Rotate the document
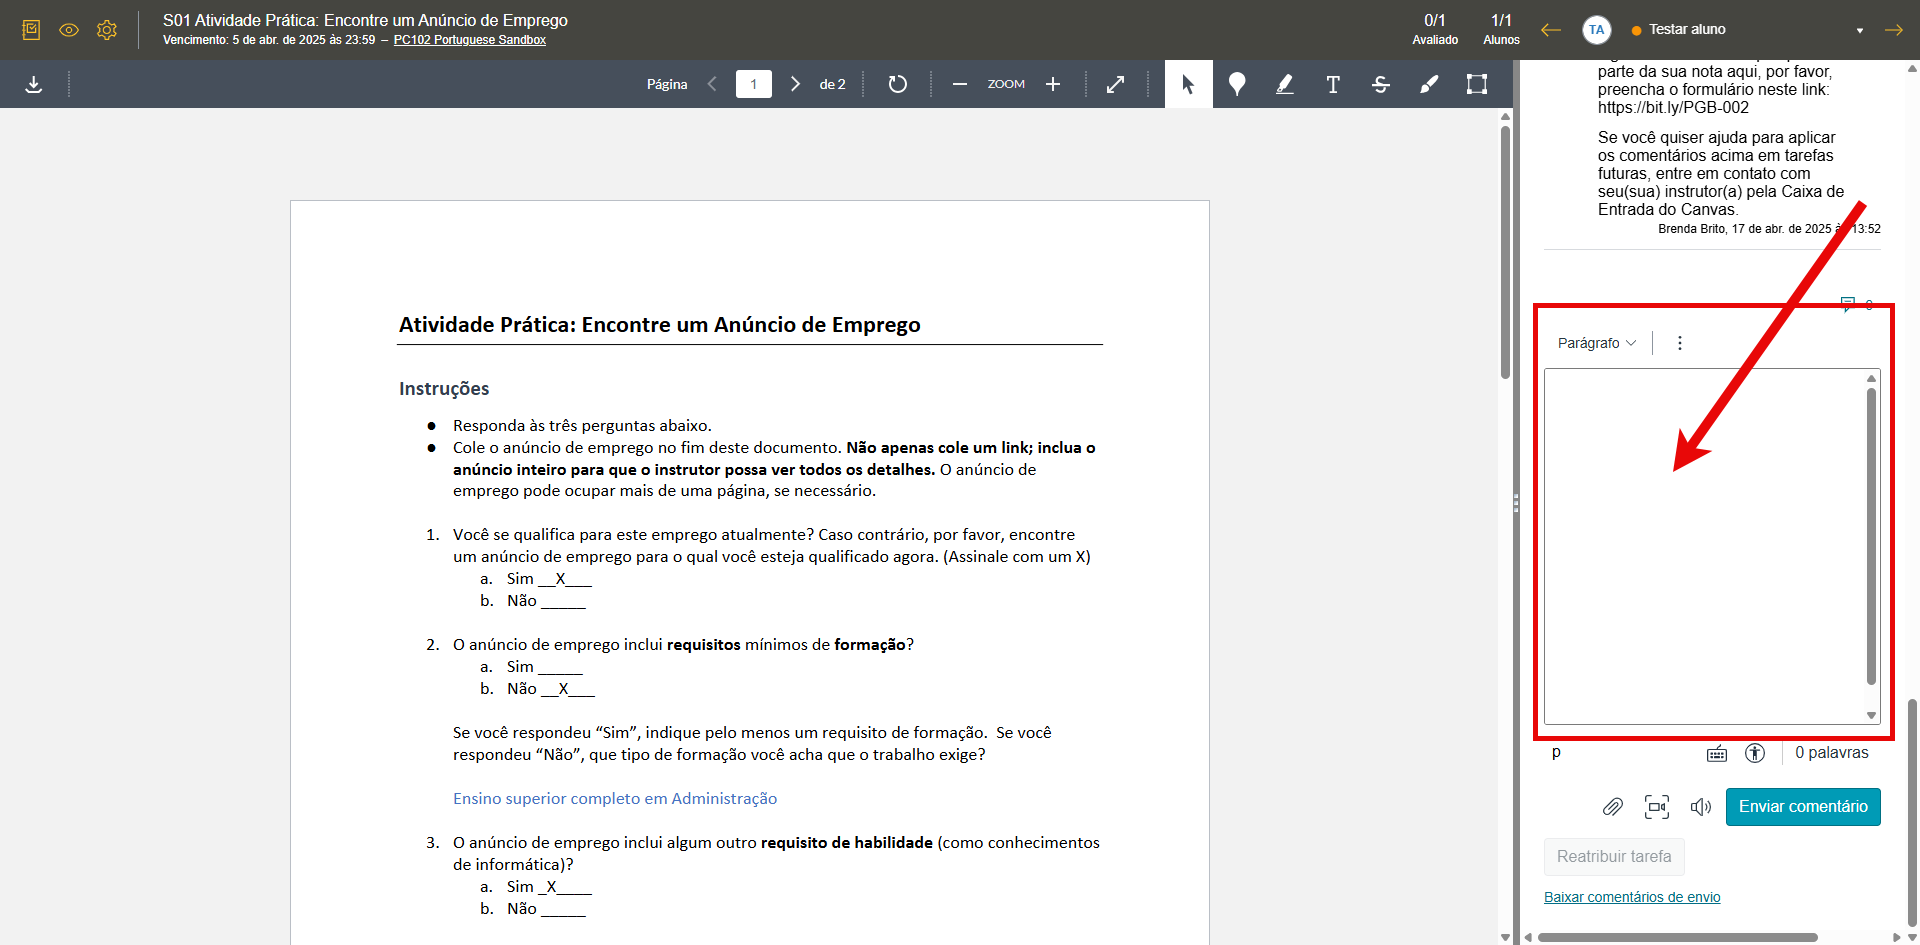Image resolution: width=1920 pixels, height=945 pixels. 898,84
